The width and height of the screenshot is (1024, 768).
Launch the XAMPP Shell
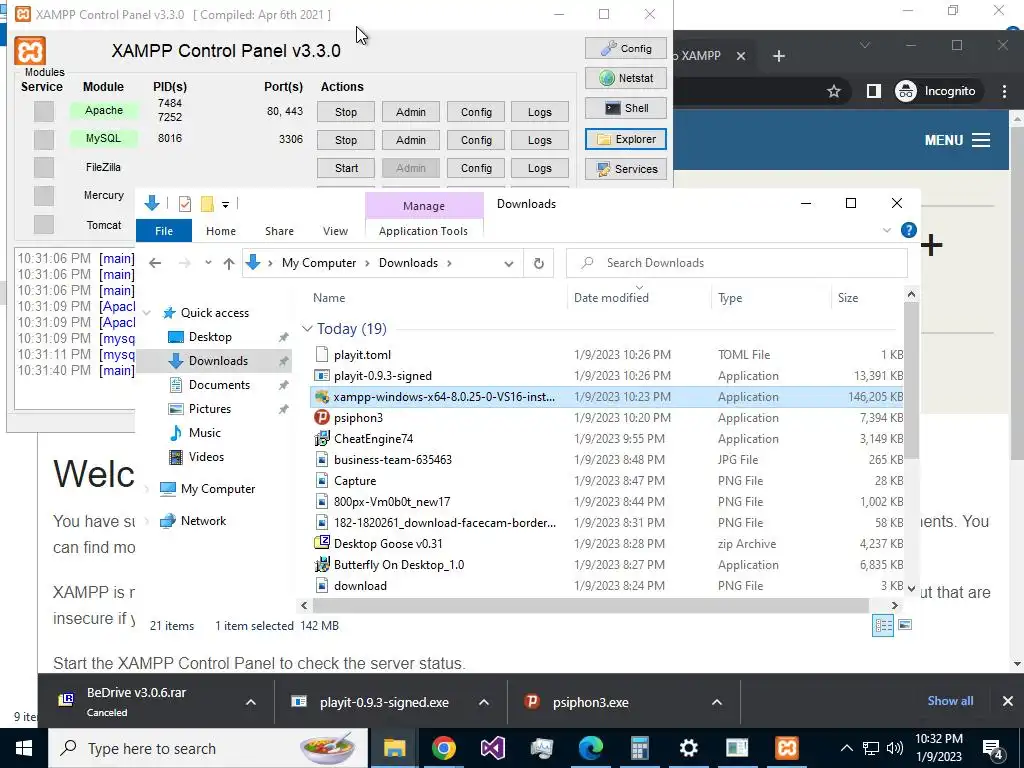pos(626,108)
